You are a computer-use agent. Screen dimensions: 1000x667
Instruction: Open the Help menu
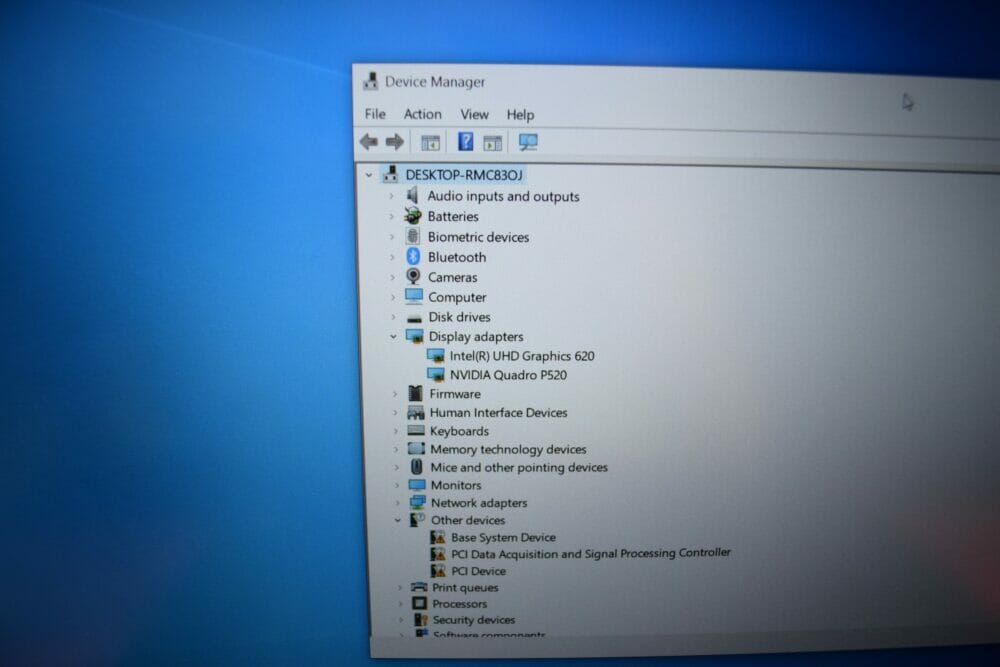[x=520, y=115]
